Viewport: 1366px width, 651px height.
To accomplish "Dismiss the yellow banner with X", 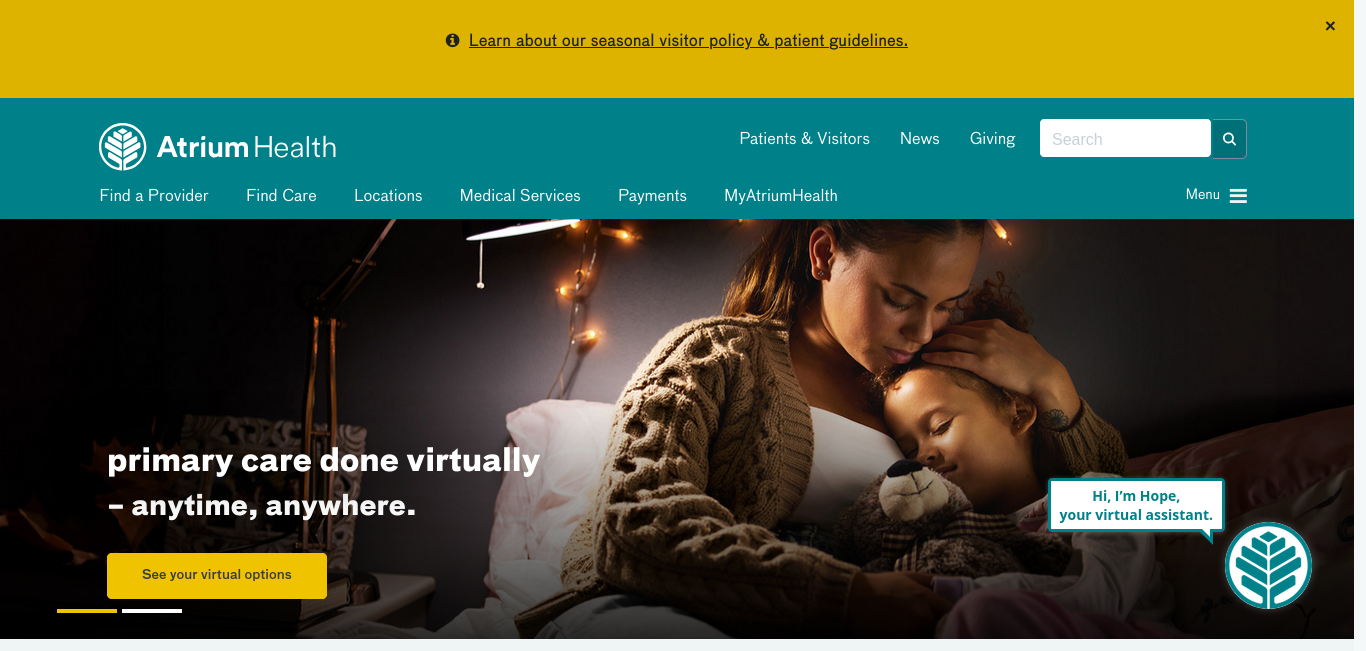I will coord(1330,26).
